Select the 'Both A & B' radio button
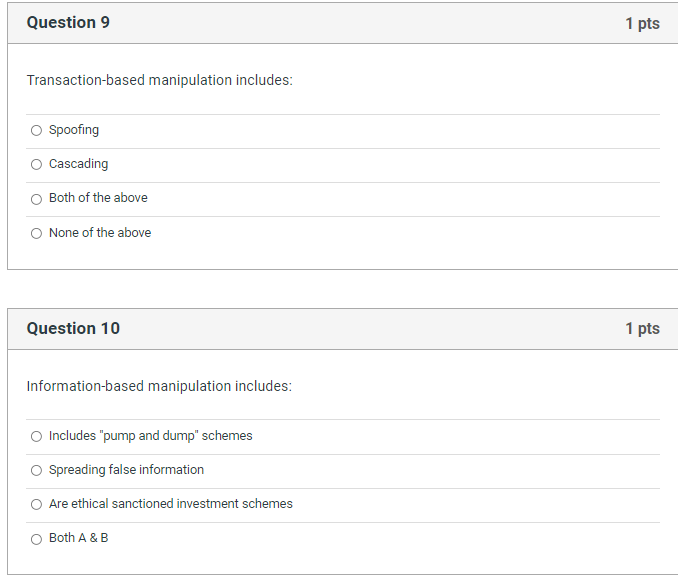Image resolution: width=678 pixels, height=577 pixels. pos(36,539)
